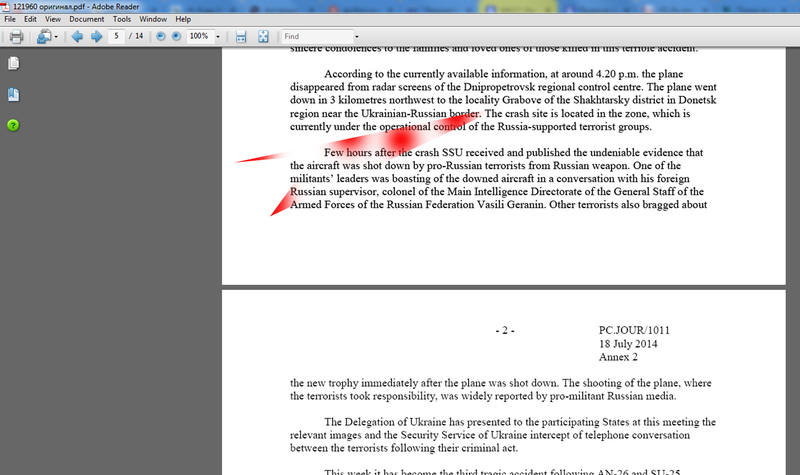This screenshot has height=475, width=800.
Task: Open the Collaborate dropdown arrow
Action: pyautogui.click(x=56, y=37)
